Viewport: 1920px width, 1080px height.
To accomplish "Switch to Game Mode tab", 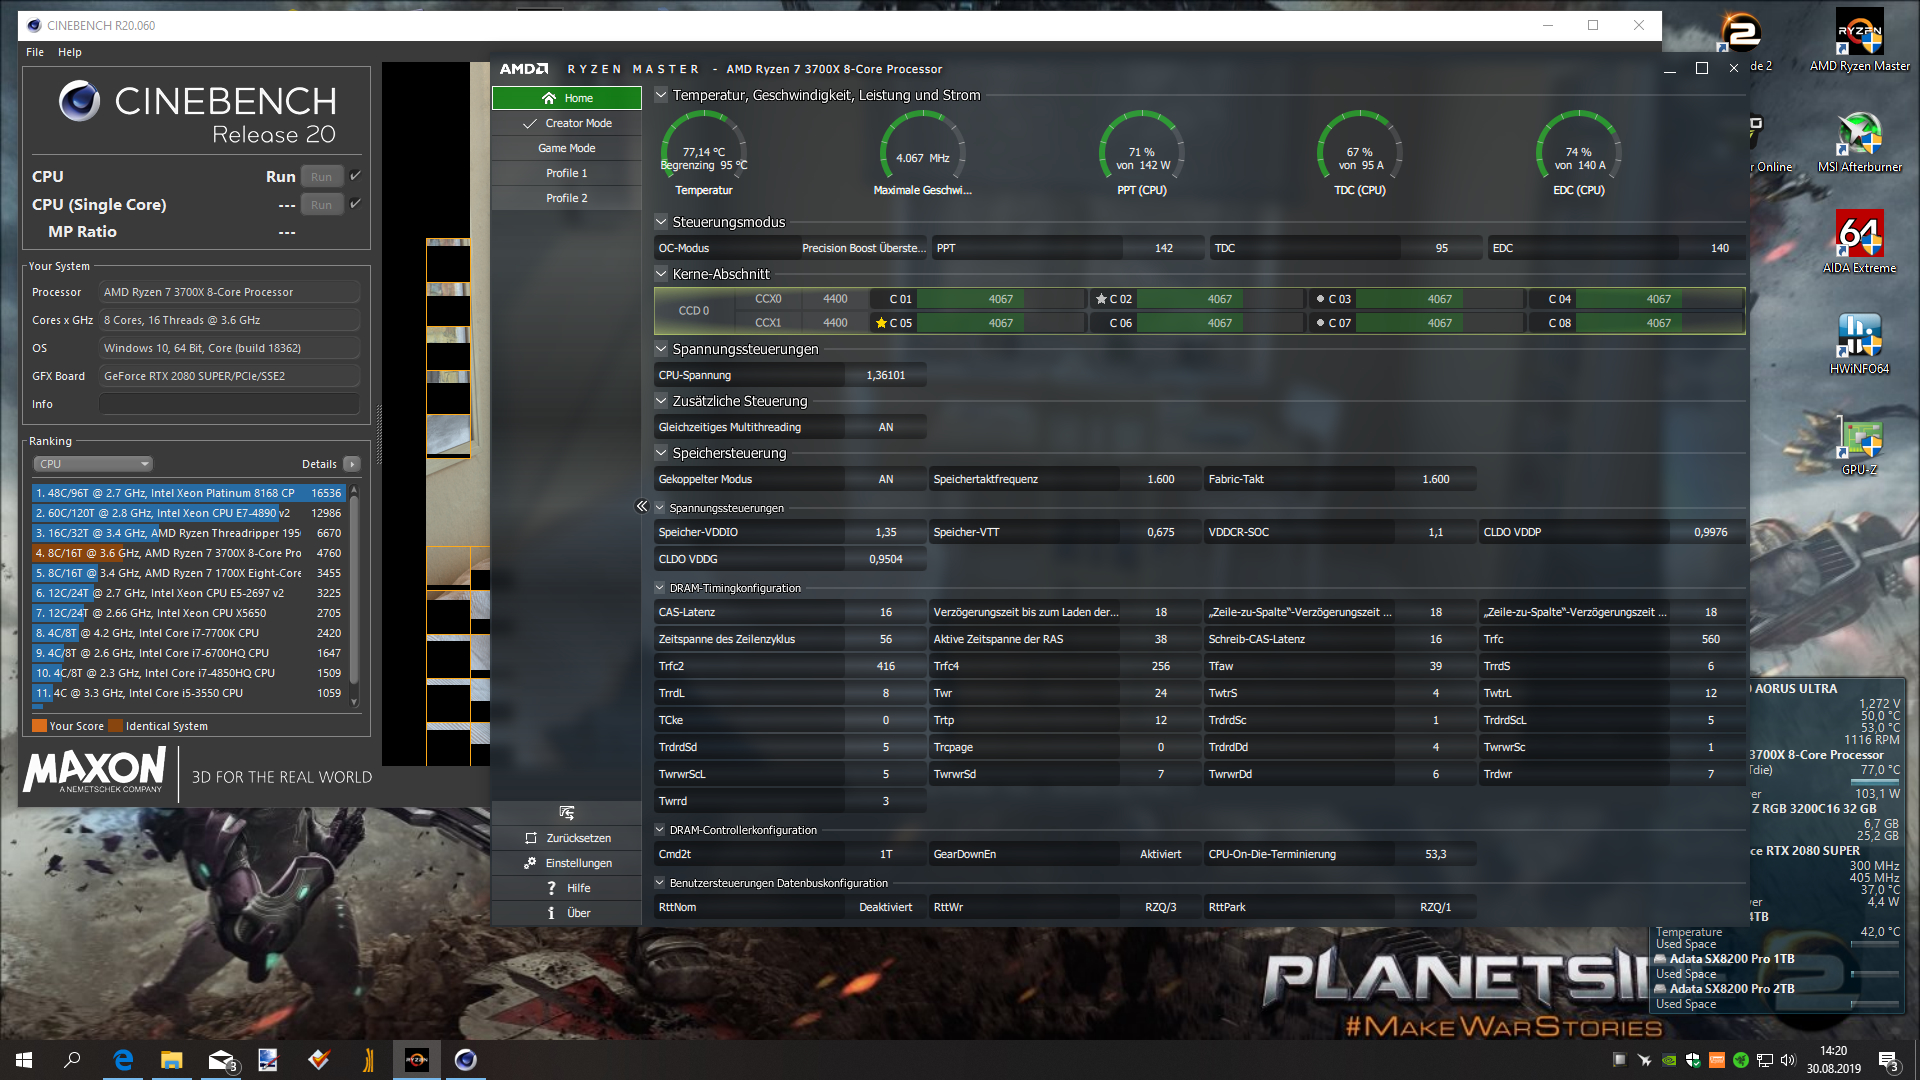I will pyautogui.click(x=566, y=148).
